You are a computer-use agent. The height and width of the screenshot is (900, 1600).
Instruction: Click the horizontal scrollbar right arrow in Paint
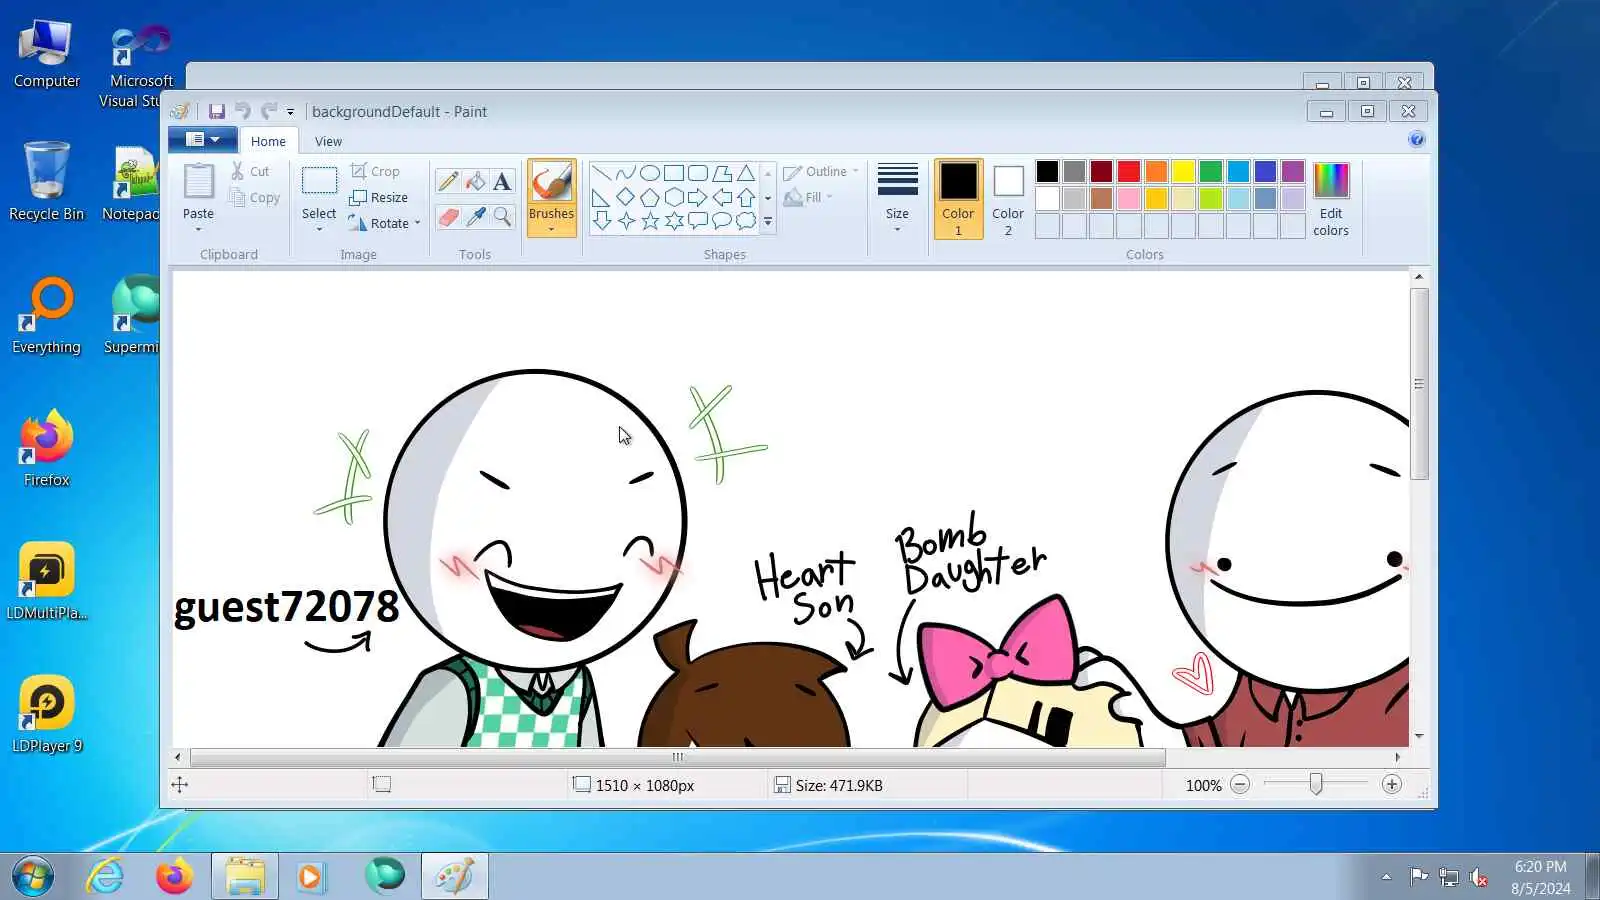point(1398,757)
